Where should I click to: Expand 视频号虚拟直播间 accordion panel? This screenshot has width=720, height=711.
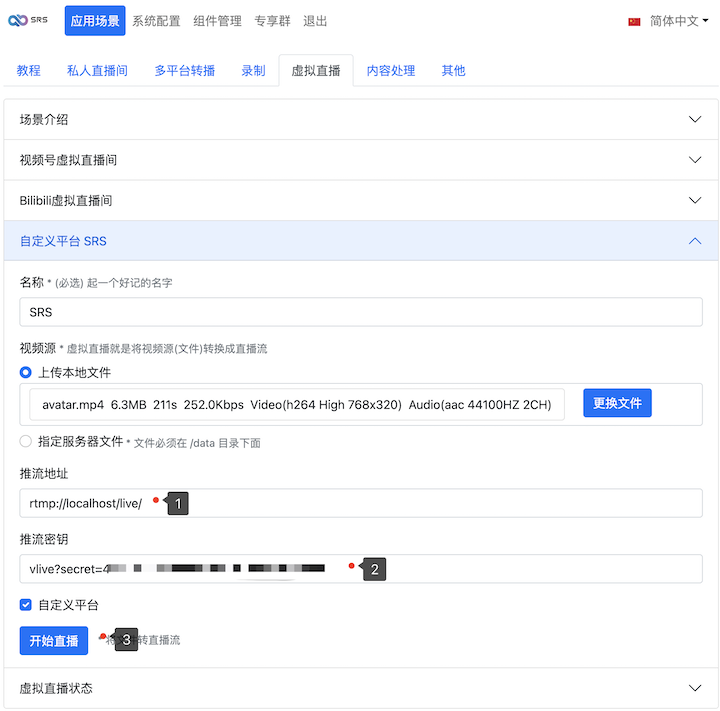[x=360, y=160]
